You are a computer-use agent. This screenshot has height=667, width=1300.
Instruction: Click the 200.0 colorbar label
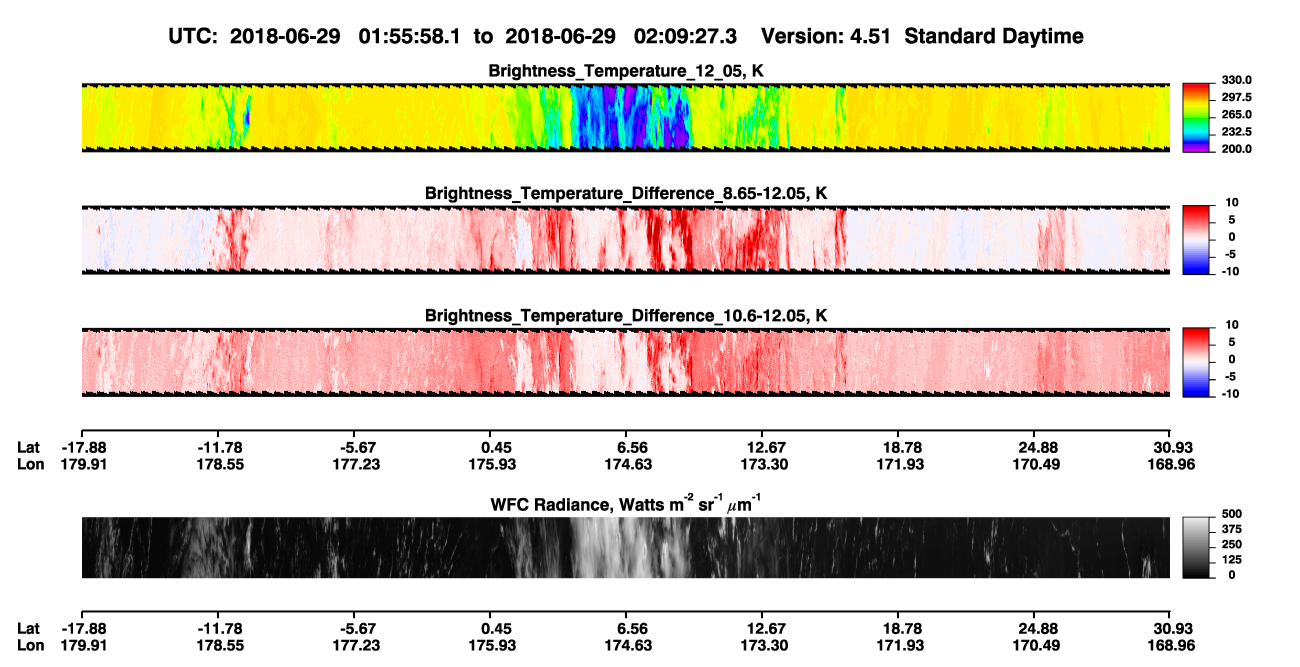1236,149
